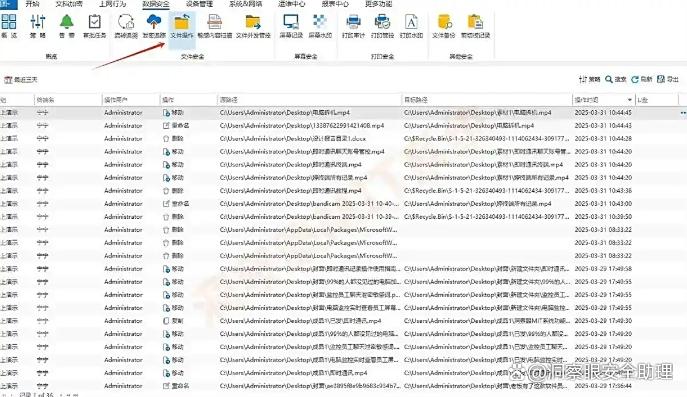Open the three-dot menu on first row
The image size is (687, 397).
click(x=683, y=113)
